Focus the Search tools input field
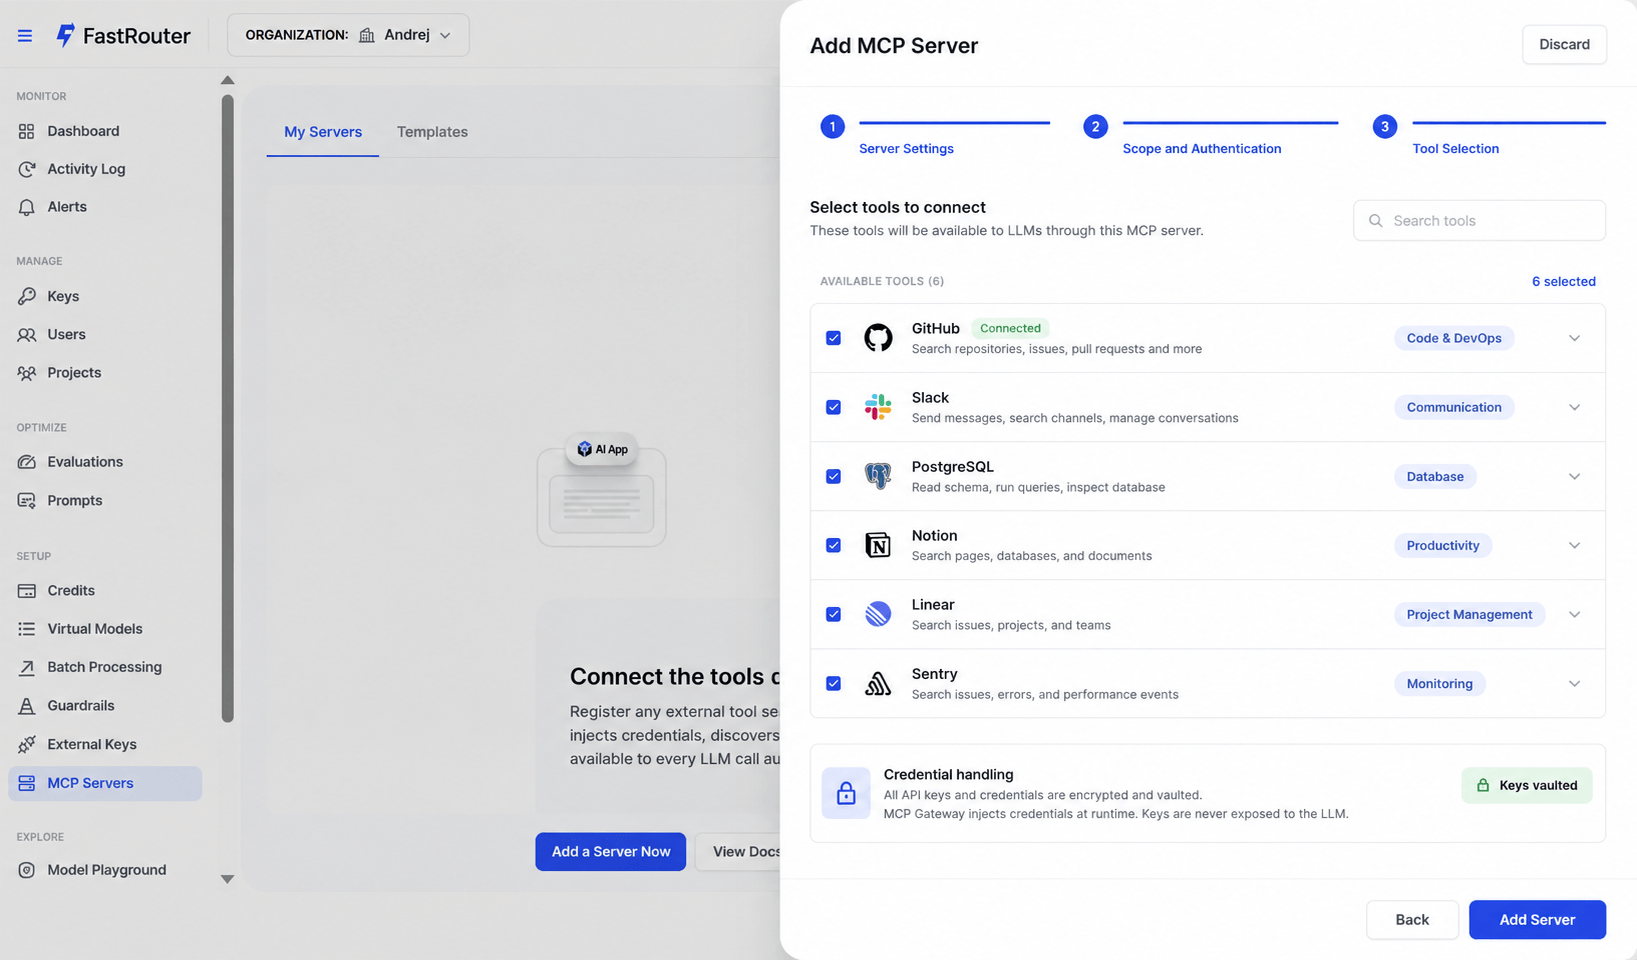Viewport: 1637px width, 960px height. pos(1479,221)
